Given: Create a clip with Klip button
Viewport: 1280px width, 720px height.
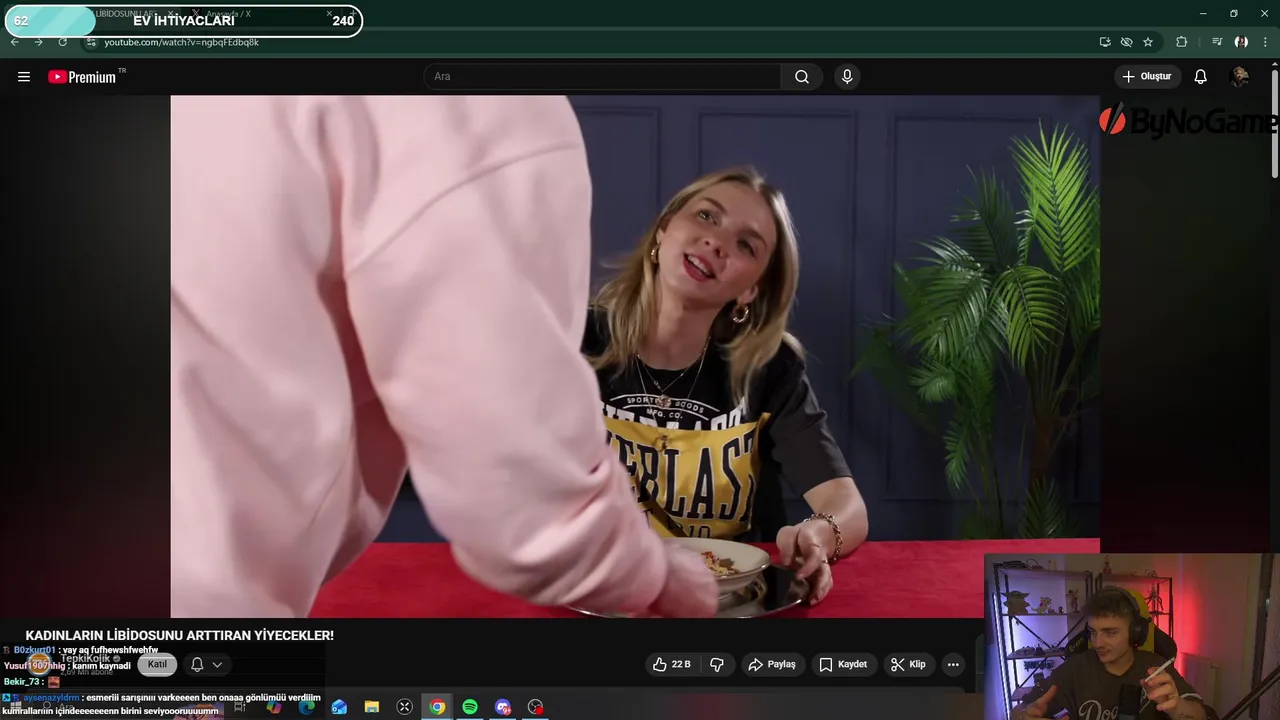Looking at the screenshot, I should click(908, 664).
